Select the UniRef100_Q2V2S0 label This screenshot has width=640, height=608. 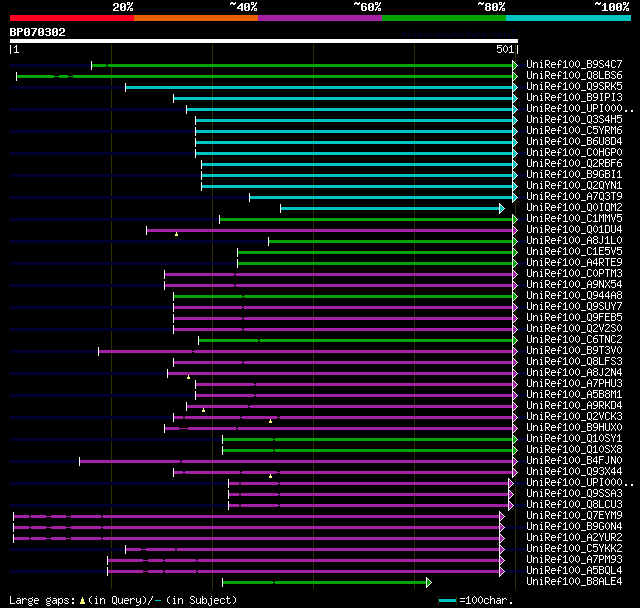[574, 329]
